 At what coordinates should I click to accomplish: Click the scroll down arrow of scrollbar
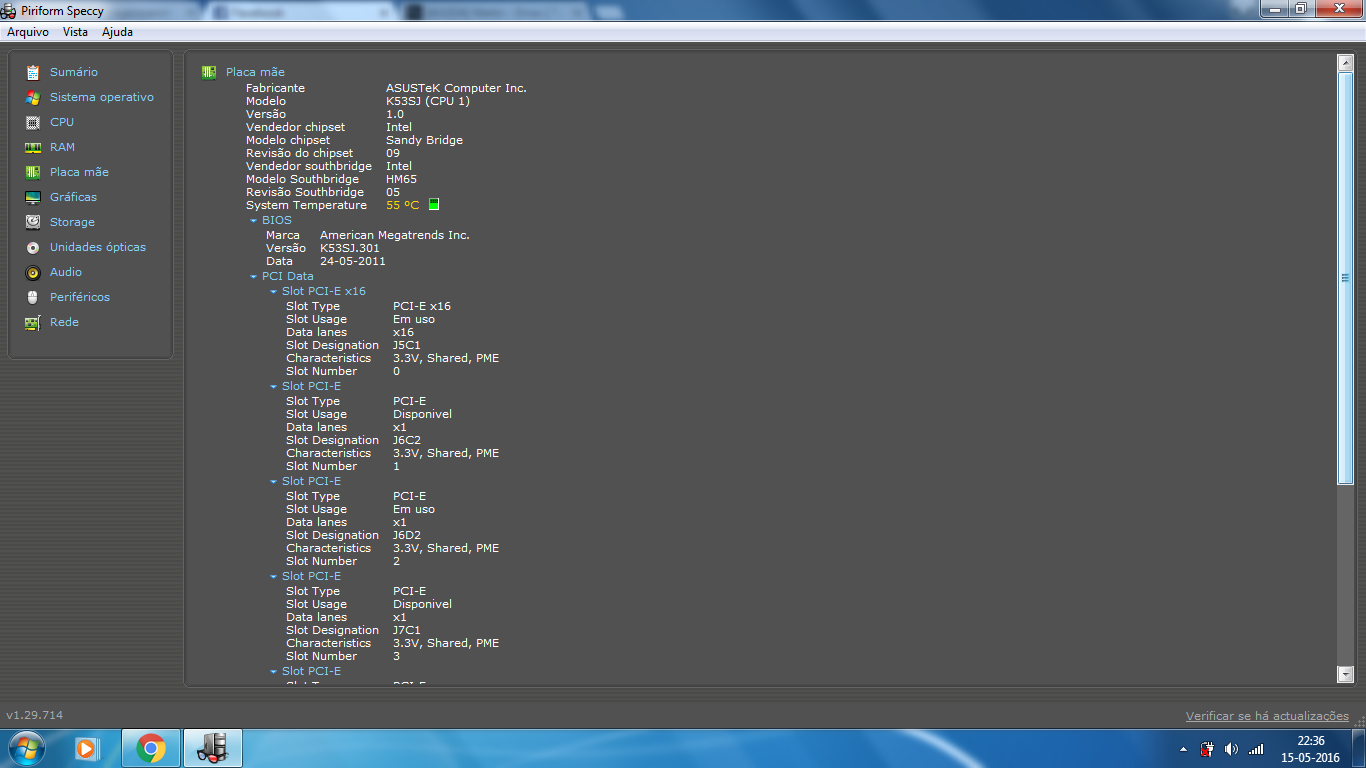point(1345,675)
